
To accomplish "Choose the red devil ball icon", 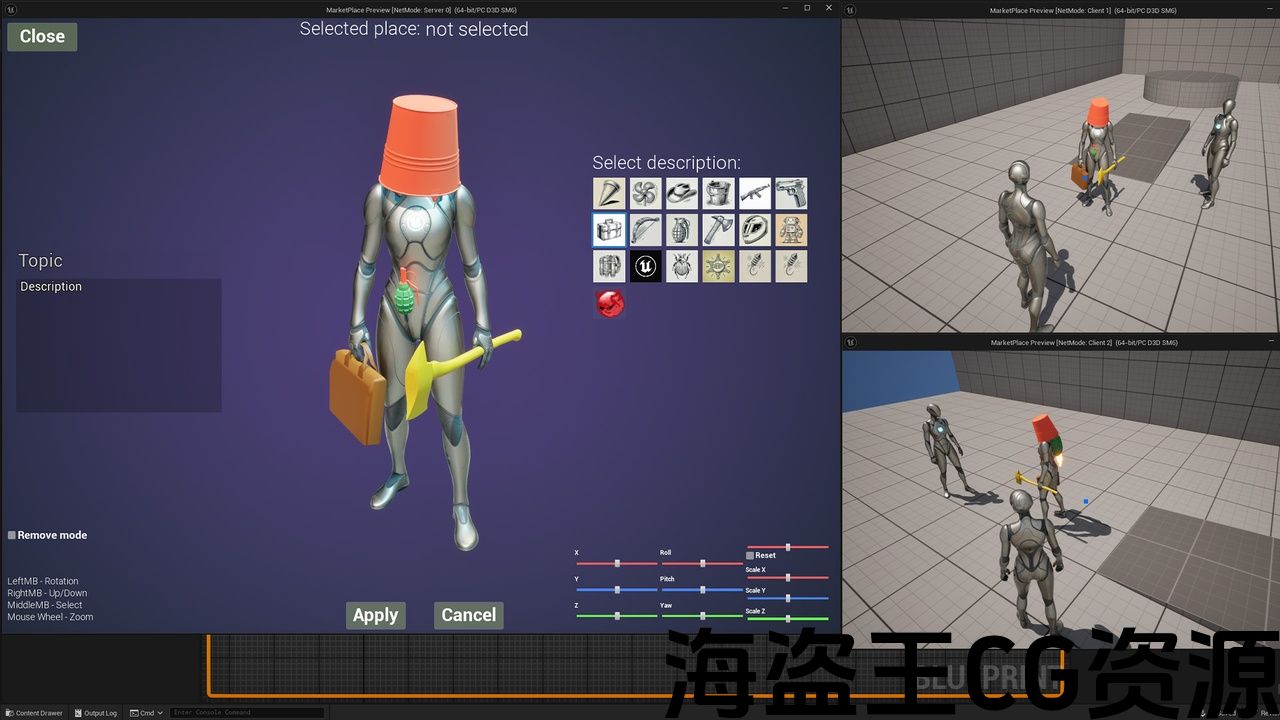I will [609, 303].
